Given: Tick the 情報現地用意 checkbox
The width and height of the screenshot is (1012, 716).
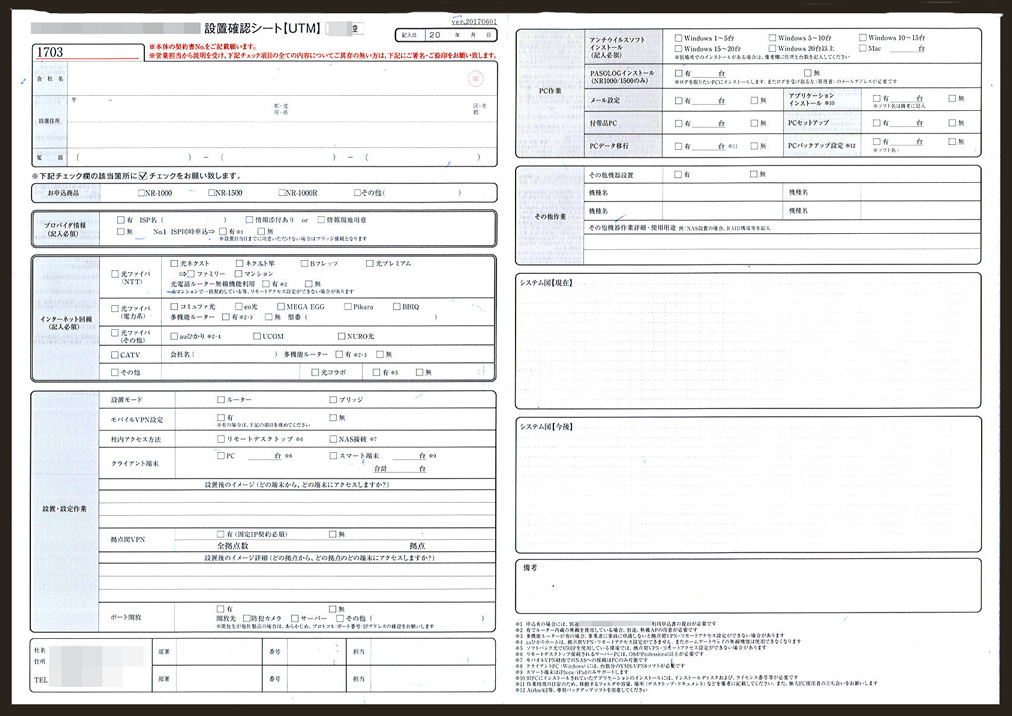Looking at the screenshot, I should coord(321,220).
